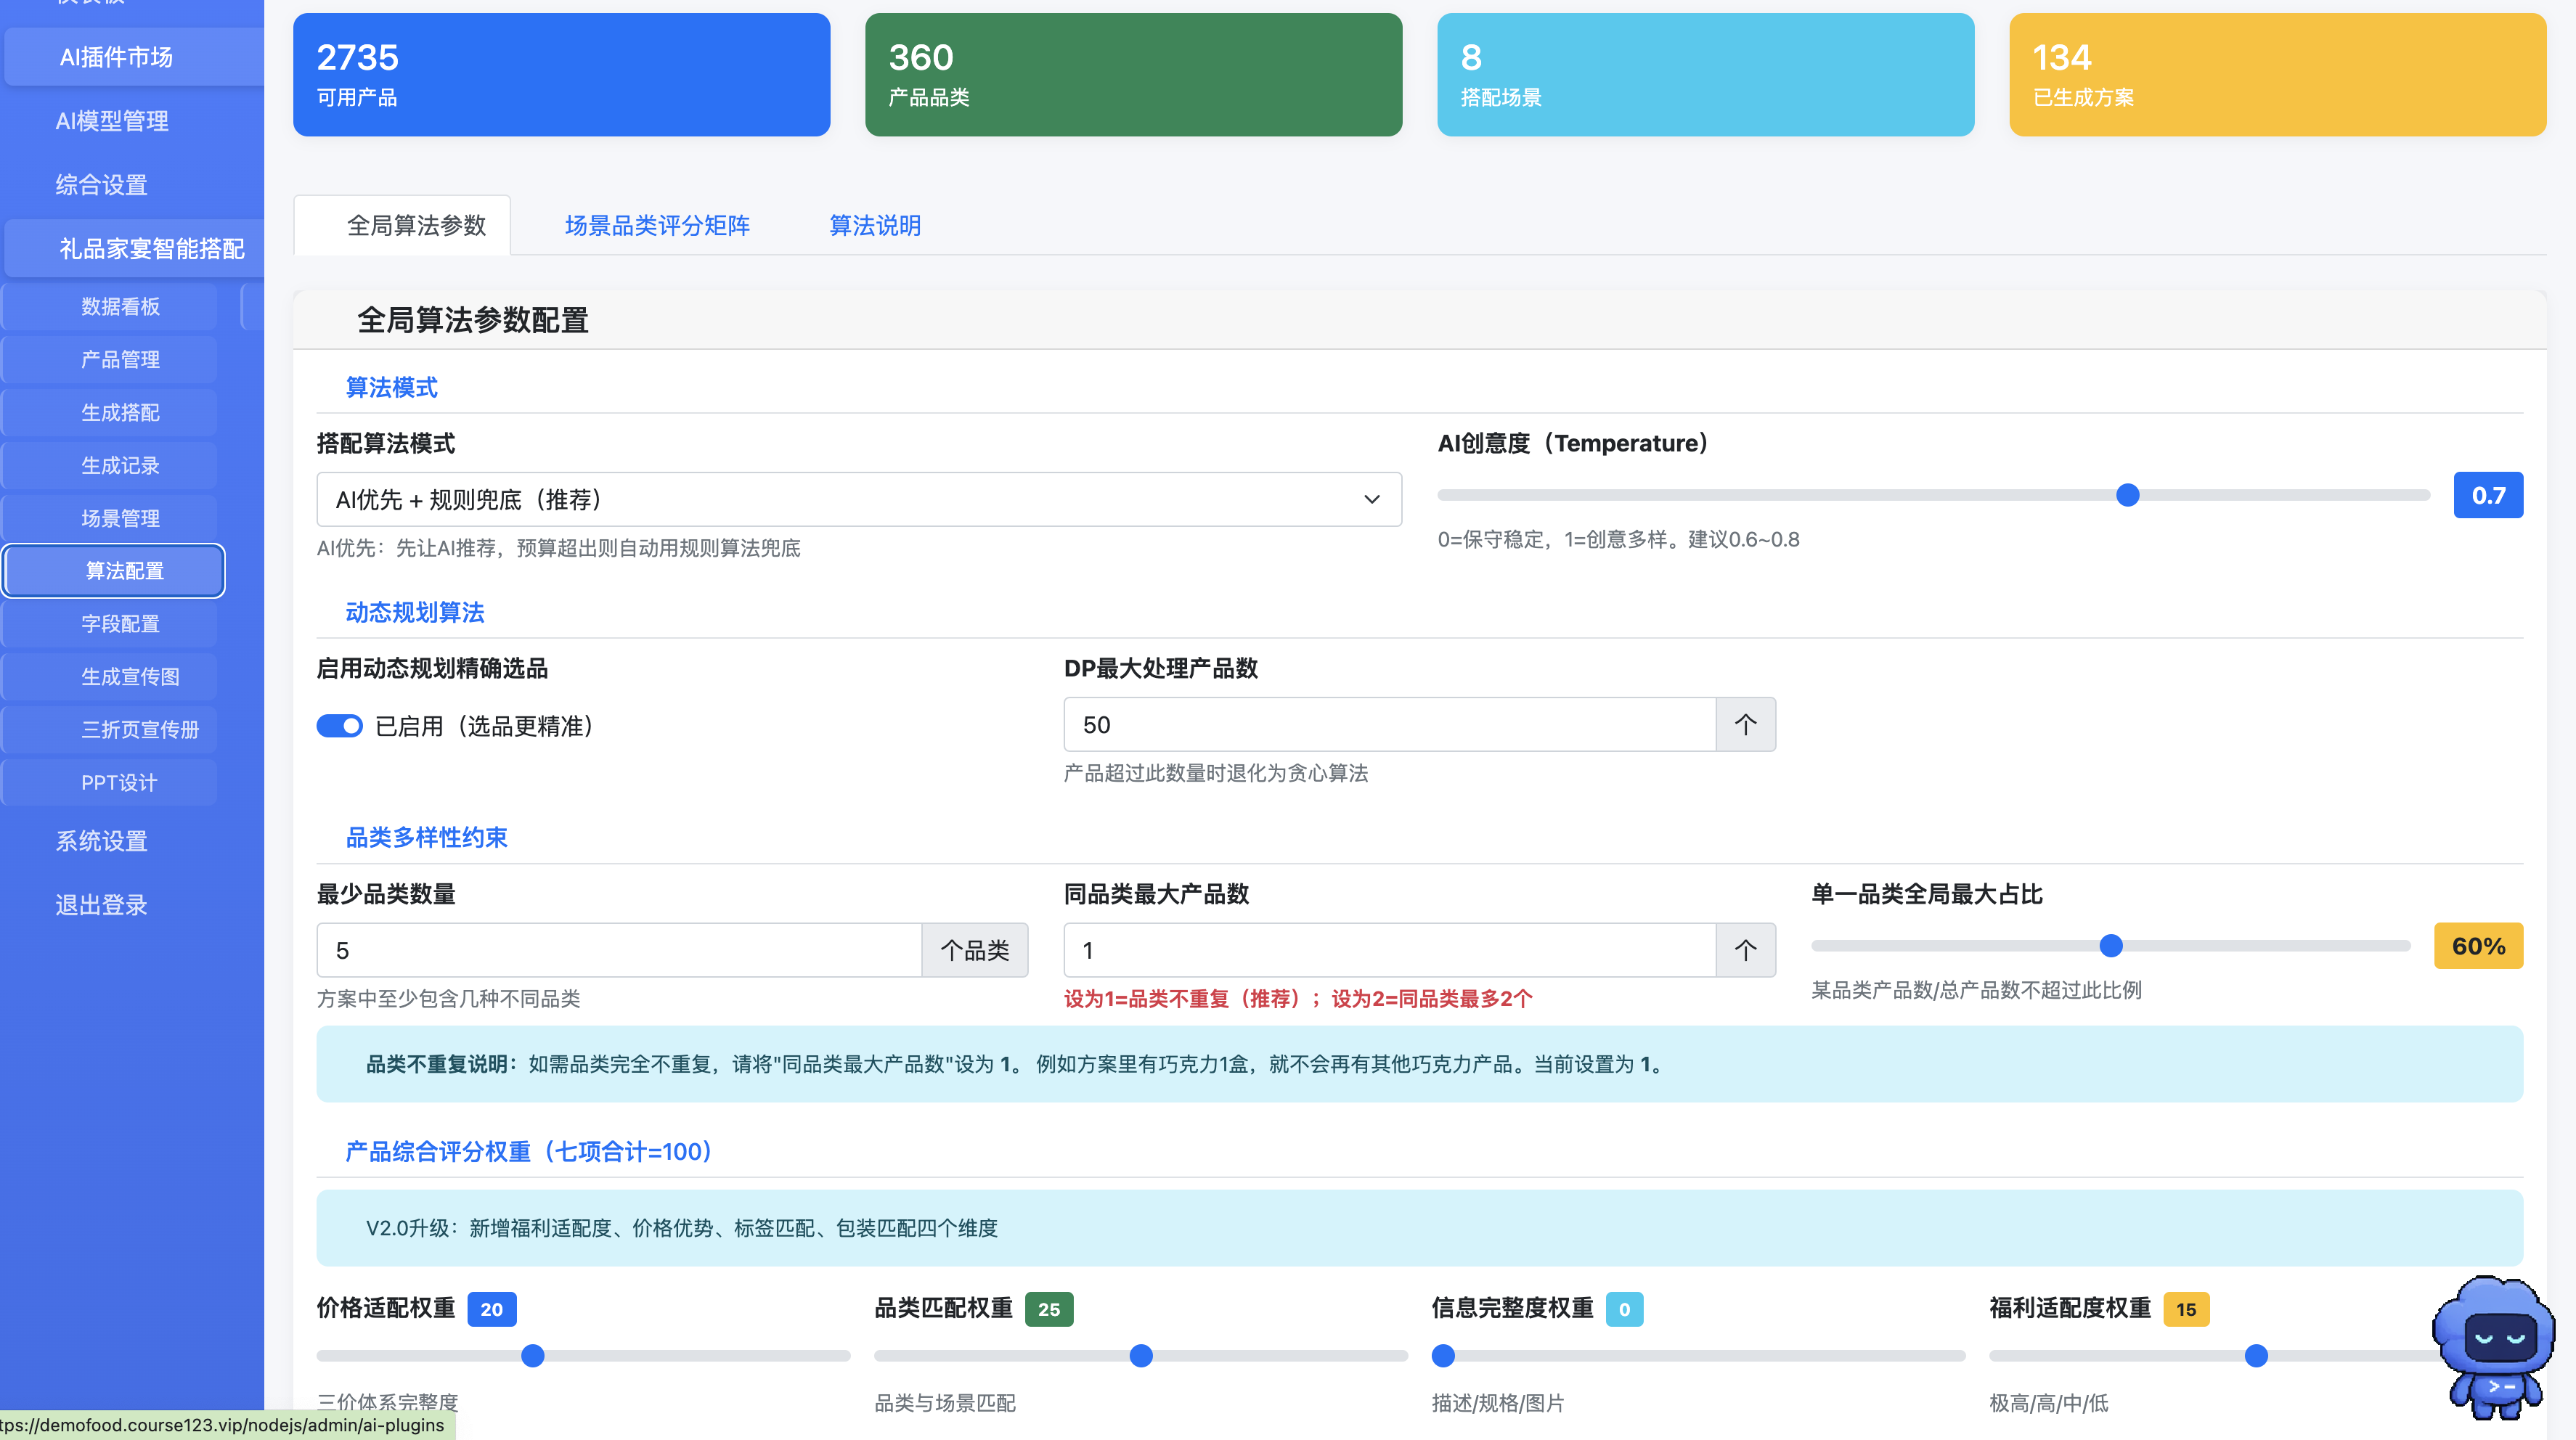The width and height of the screenshot is (2576, 1440).
Task: Switch to the 场景品类评分矩阵 tab
Action: tap(657, 226)
